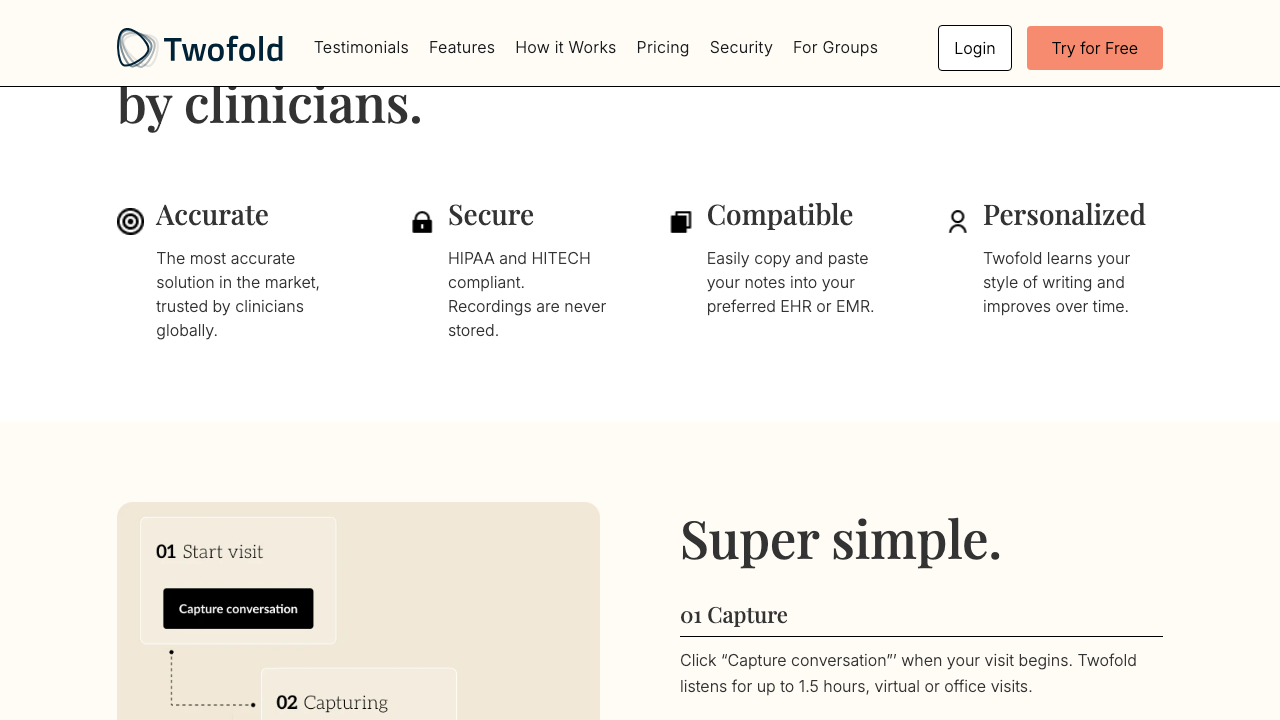The image size is (1280, 720).
Task: Click the Accurate target icon
Action: 130,221
